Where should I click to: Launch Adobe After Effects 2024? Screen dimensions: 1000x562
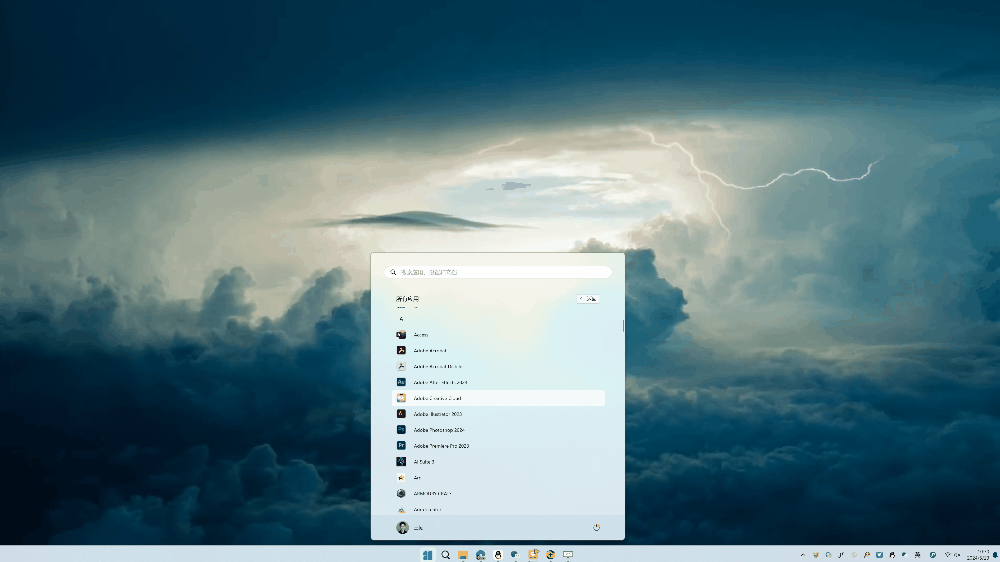tap(440, 382)
